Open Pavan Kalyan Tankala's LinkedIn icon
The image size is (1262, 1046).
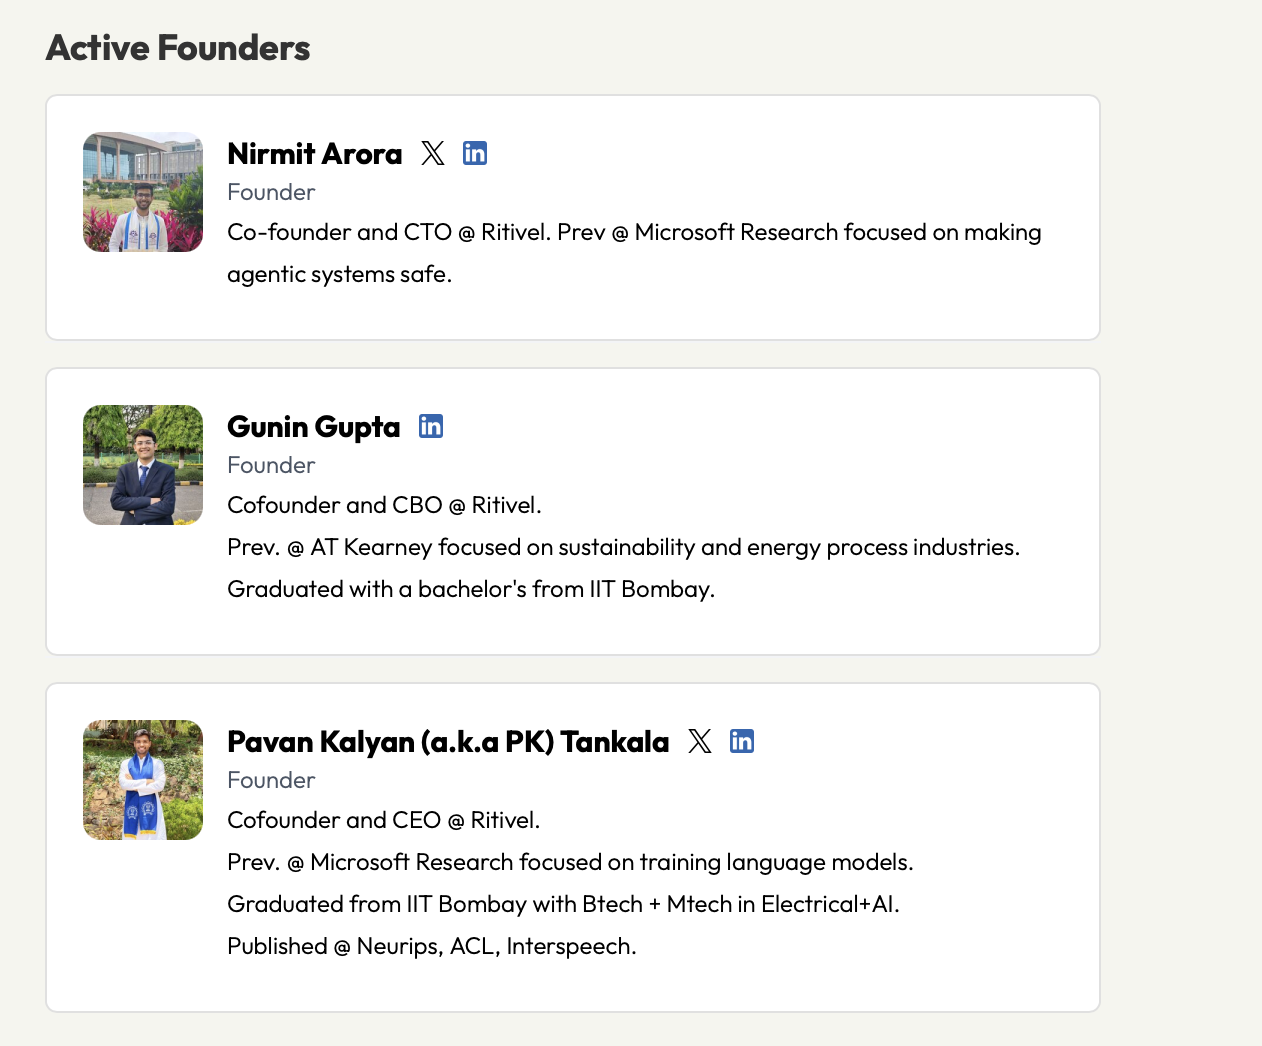coord(742,741)
